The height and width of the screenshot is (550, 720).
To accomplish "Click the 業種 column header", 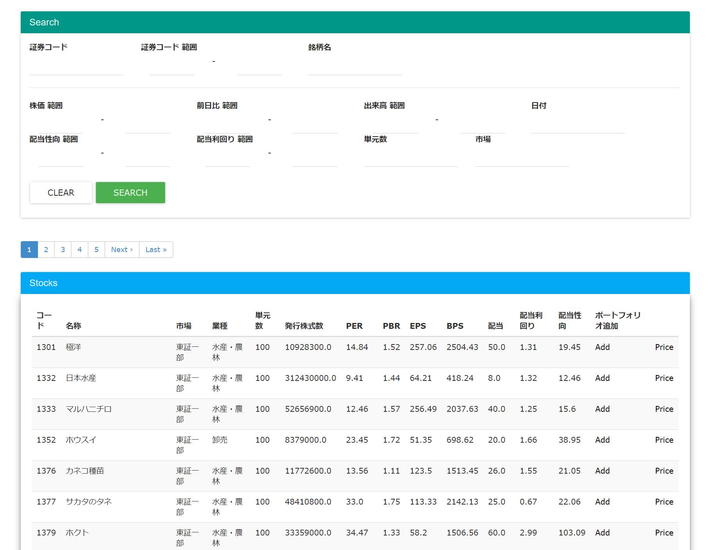I will [219, 326].
